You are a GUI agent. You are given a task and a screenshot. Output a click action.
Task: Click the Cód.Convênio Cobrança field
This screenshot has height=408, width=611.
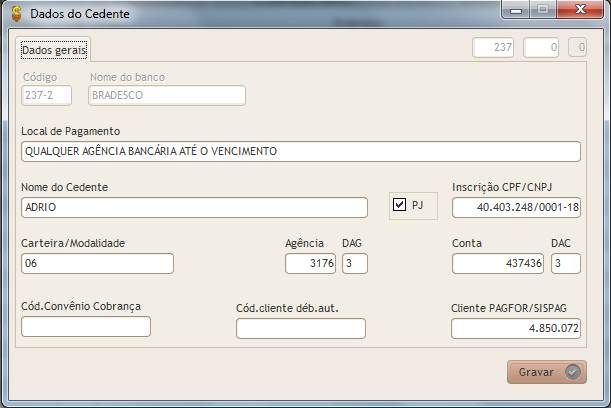point(85,326)
